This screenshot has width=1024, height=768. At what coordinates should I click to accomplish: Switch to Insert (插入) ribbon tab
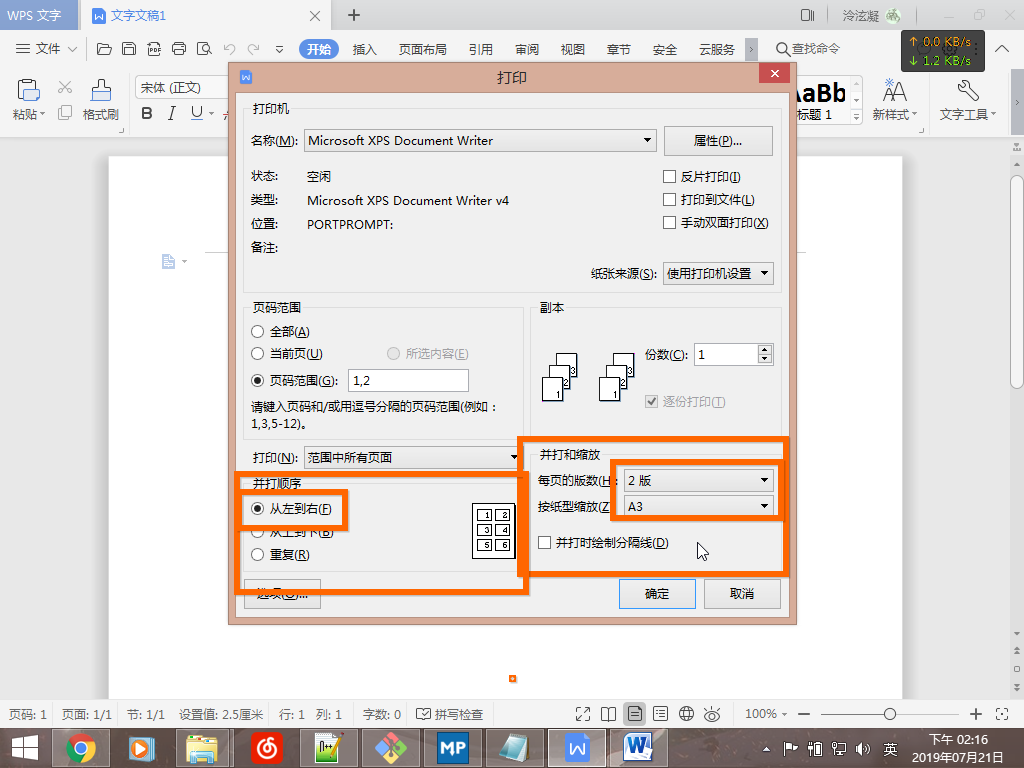pos(364,49)
